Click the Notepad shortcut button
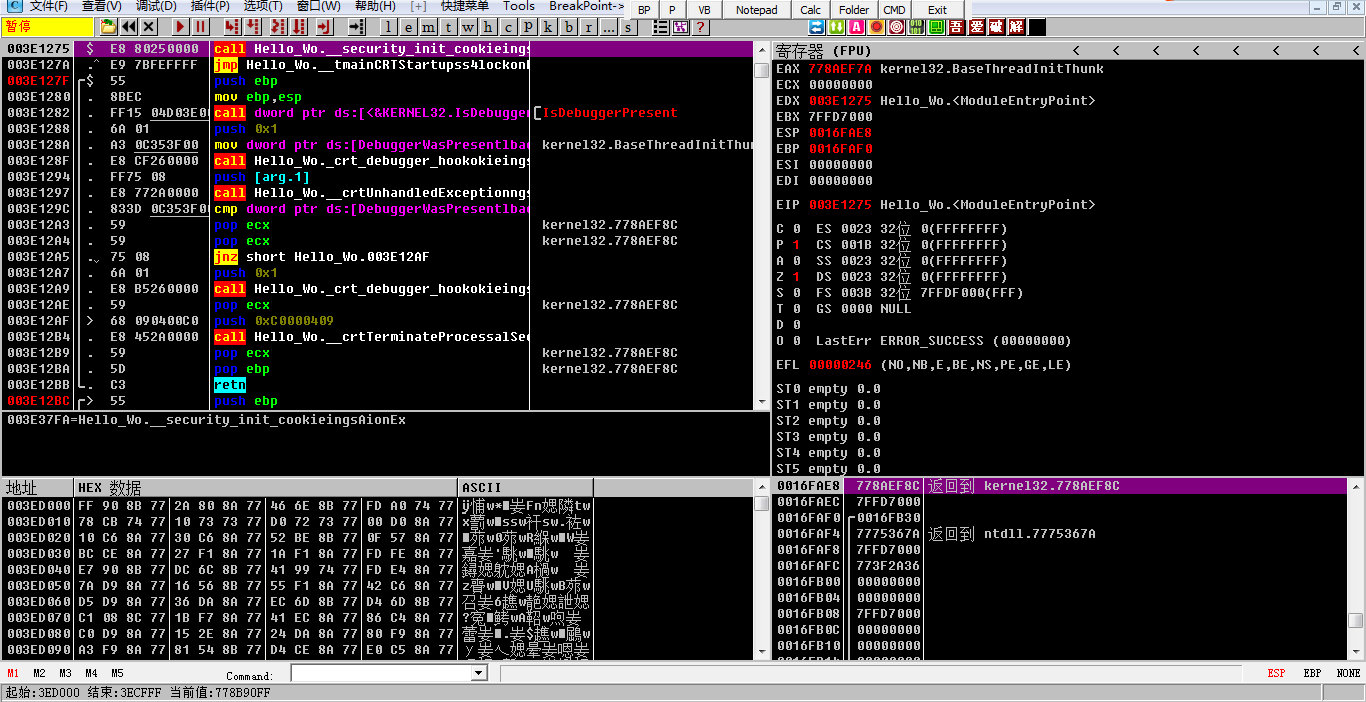Viewport: 1366px width, 702px height. [756, 10]
